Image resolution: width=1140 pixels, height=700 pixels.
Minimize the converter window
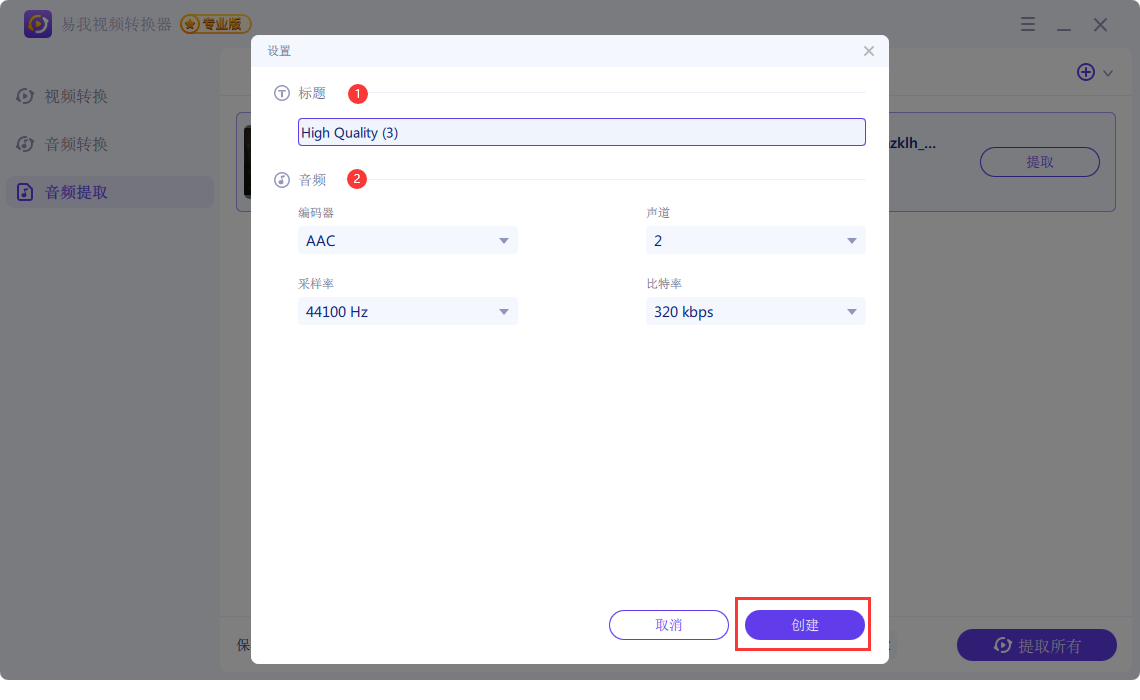(1064, 25)
